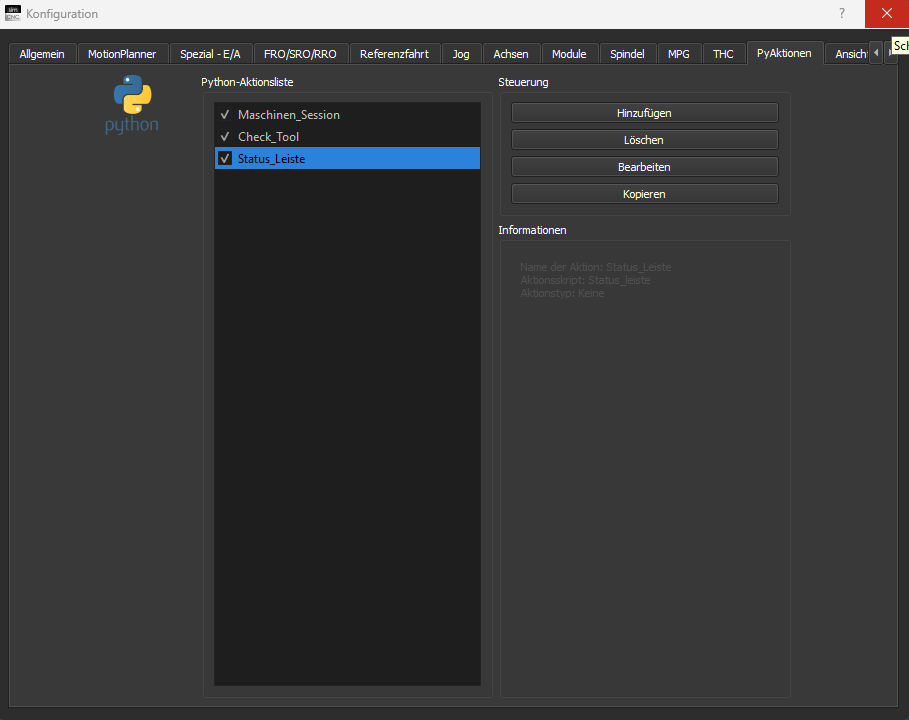Open the Module tab
Image resolution: width=909 pixels, height=720 pixels.
tap(569, 54)
